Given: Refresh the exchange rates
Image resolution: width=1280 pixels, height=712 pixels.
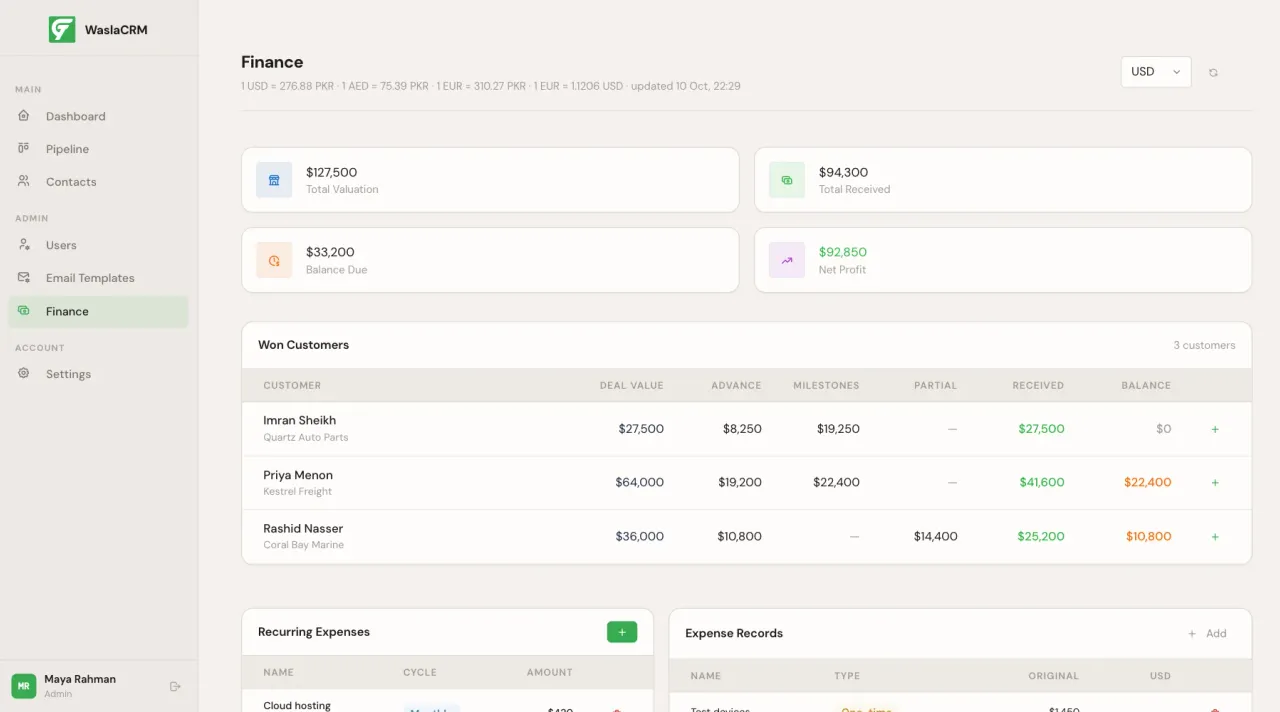Looking at the screenshot, I should [1213, 72].
